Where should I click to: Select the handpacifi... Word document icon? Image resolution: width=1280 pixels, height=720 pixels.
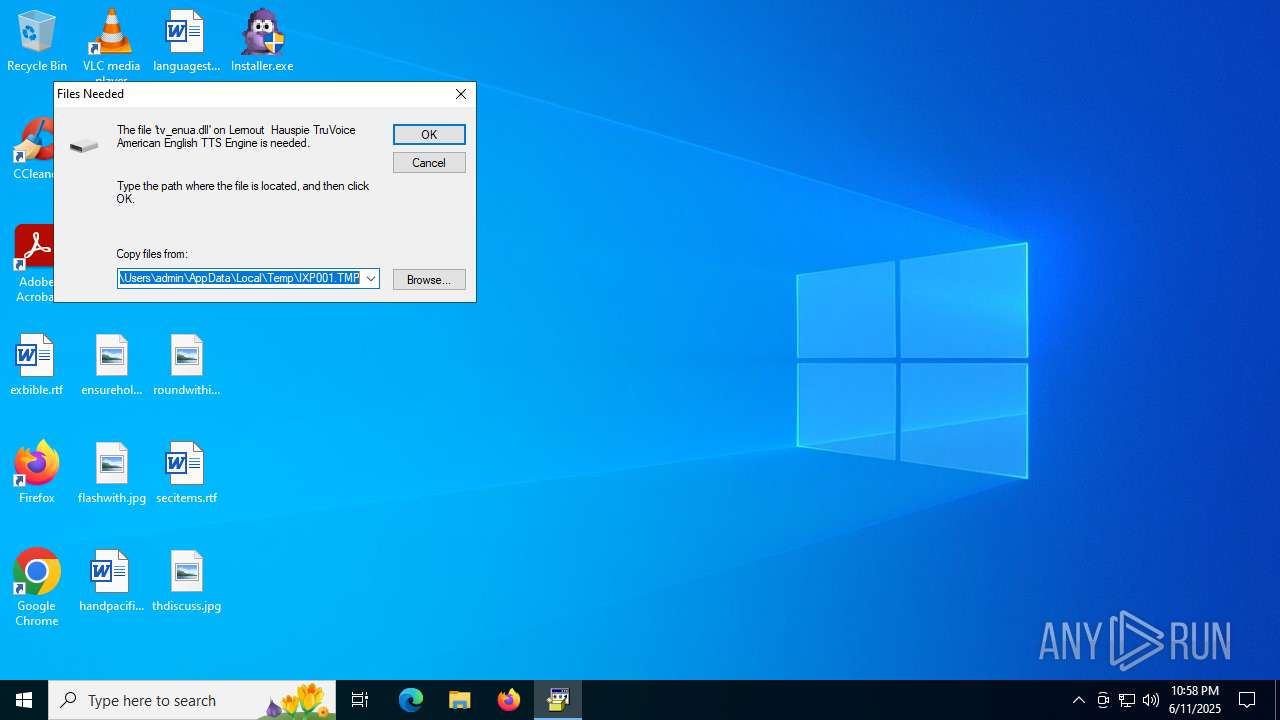click(x=111, y=581)
